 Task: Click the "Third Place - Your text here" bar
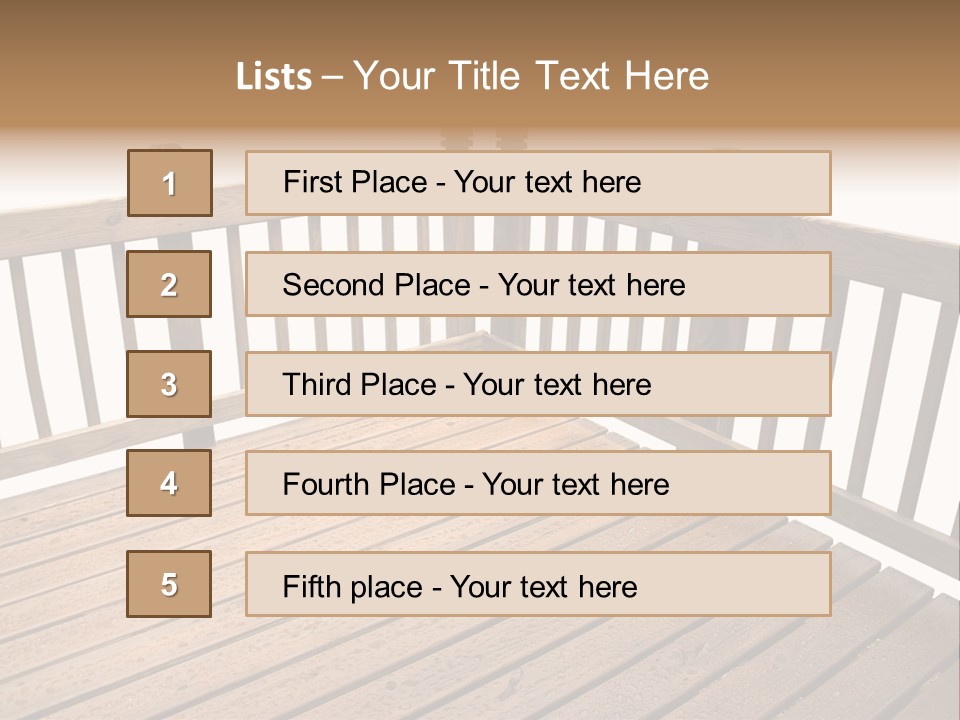click(538, 384)
